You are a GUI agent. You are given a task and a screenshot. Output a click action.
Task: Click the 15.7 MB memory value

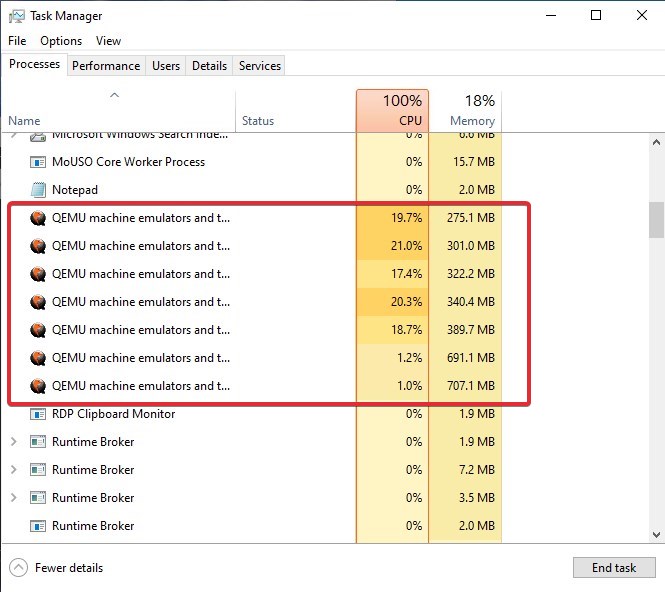474,162
